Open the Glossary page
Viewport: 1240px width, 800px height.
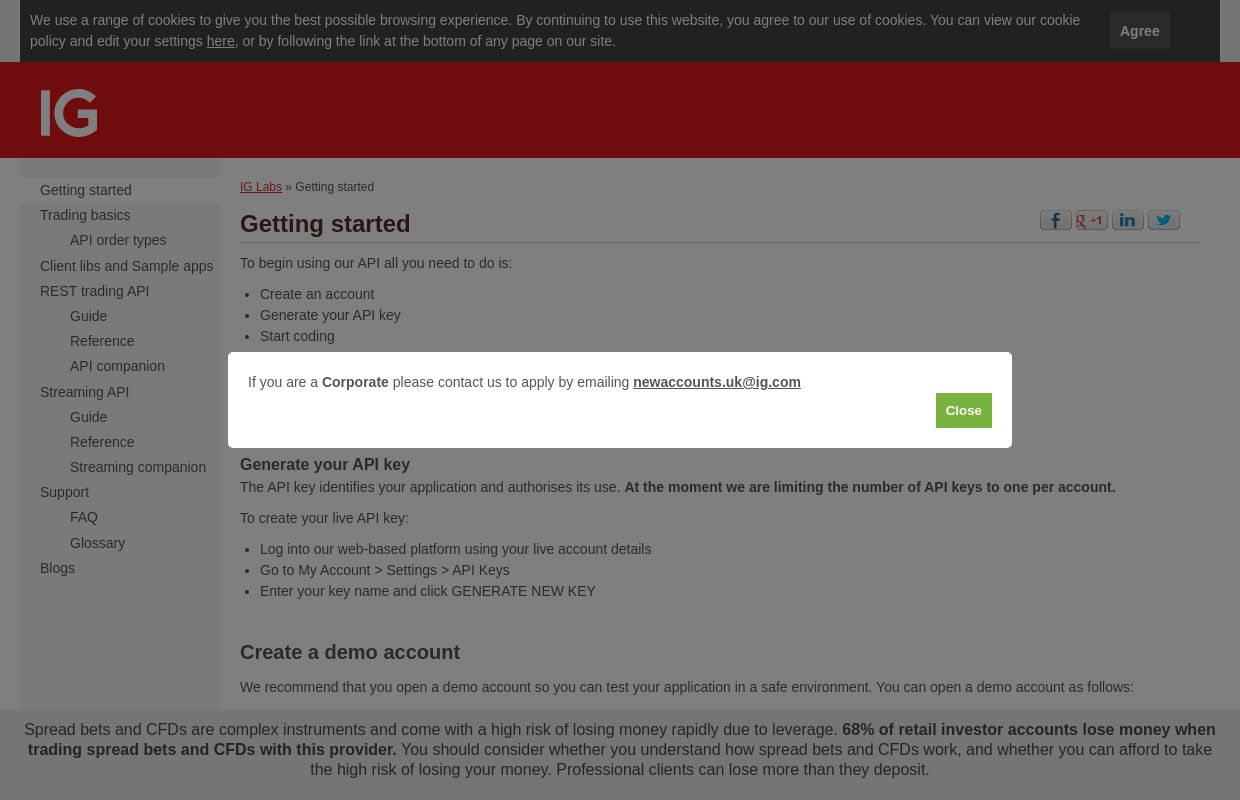pyautogui.click(x=98, y=543)
